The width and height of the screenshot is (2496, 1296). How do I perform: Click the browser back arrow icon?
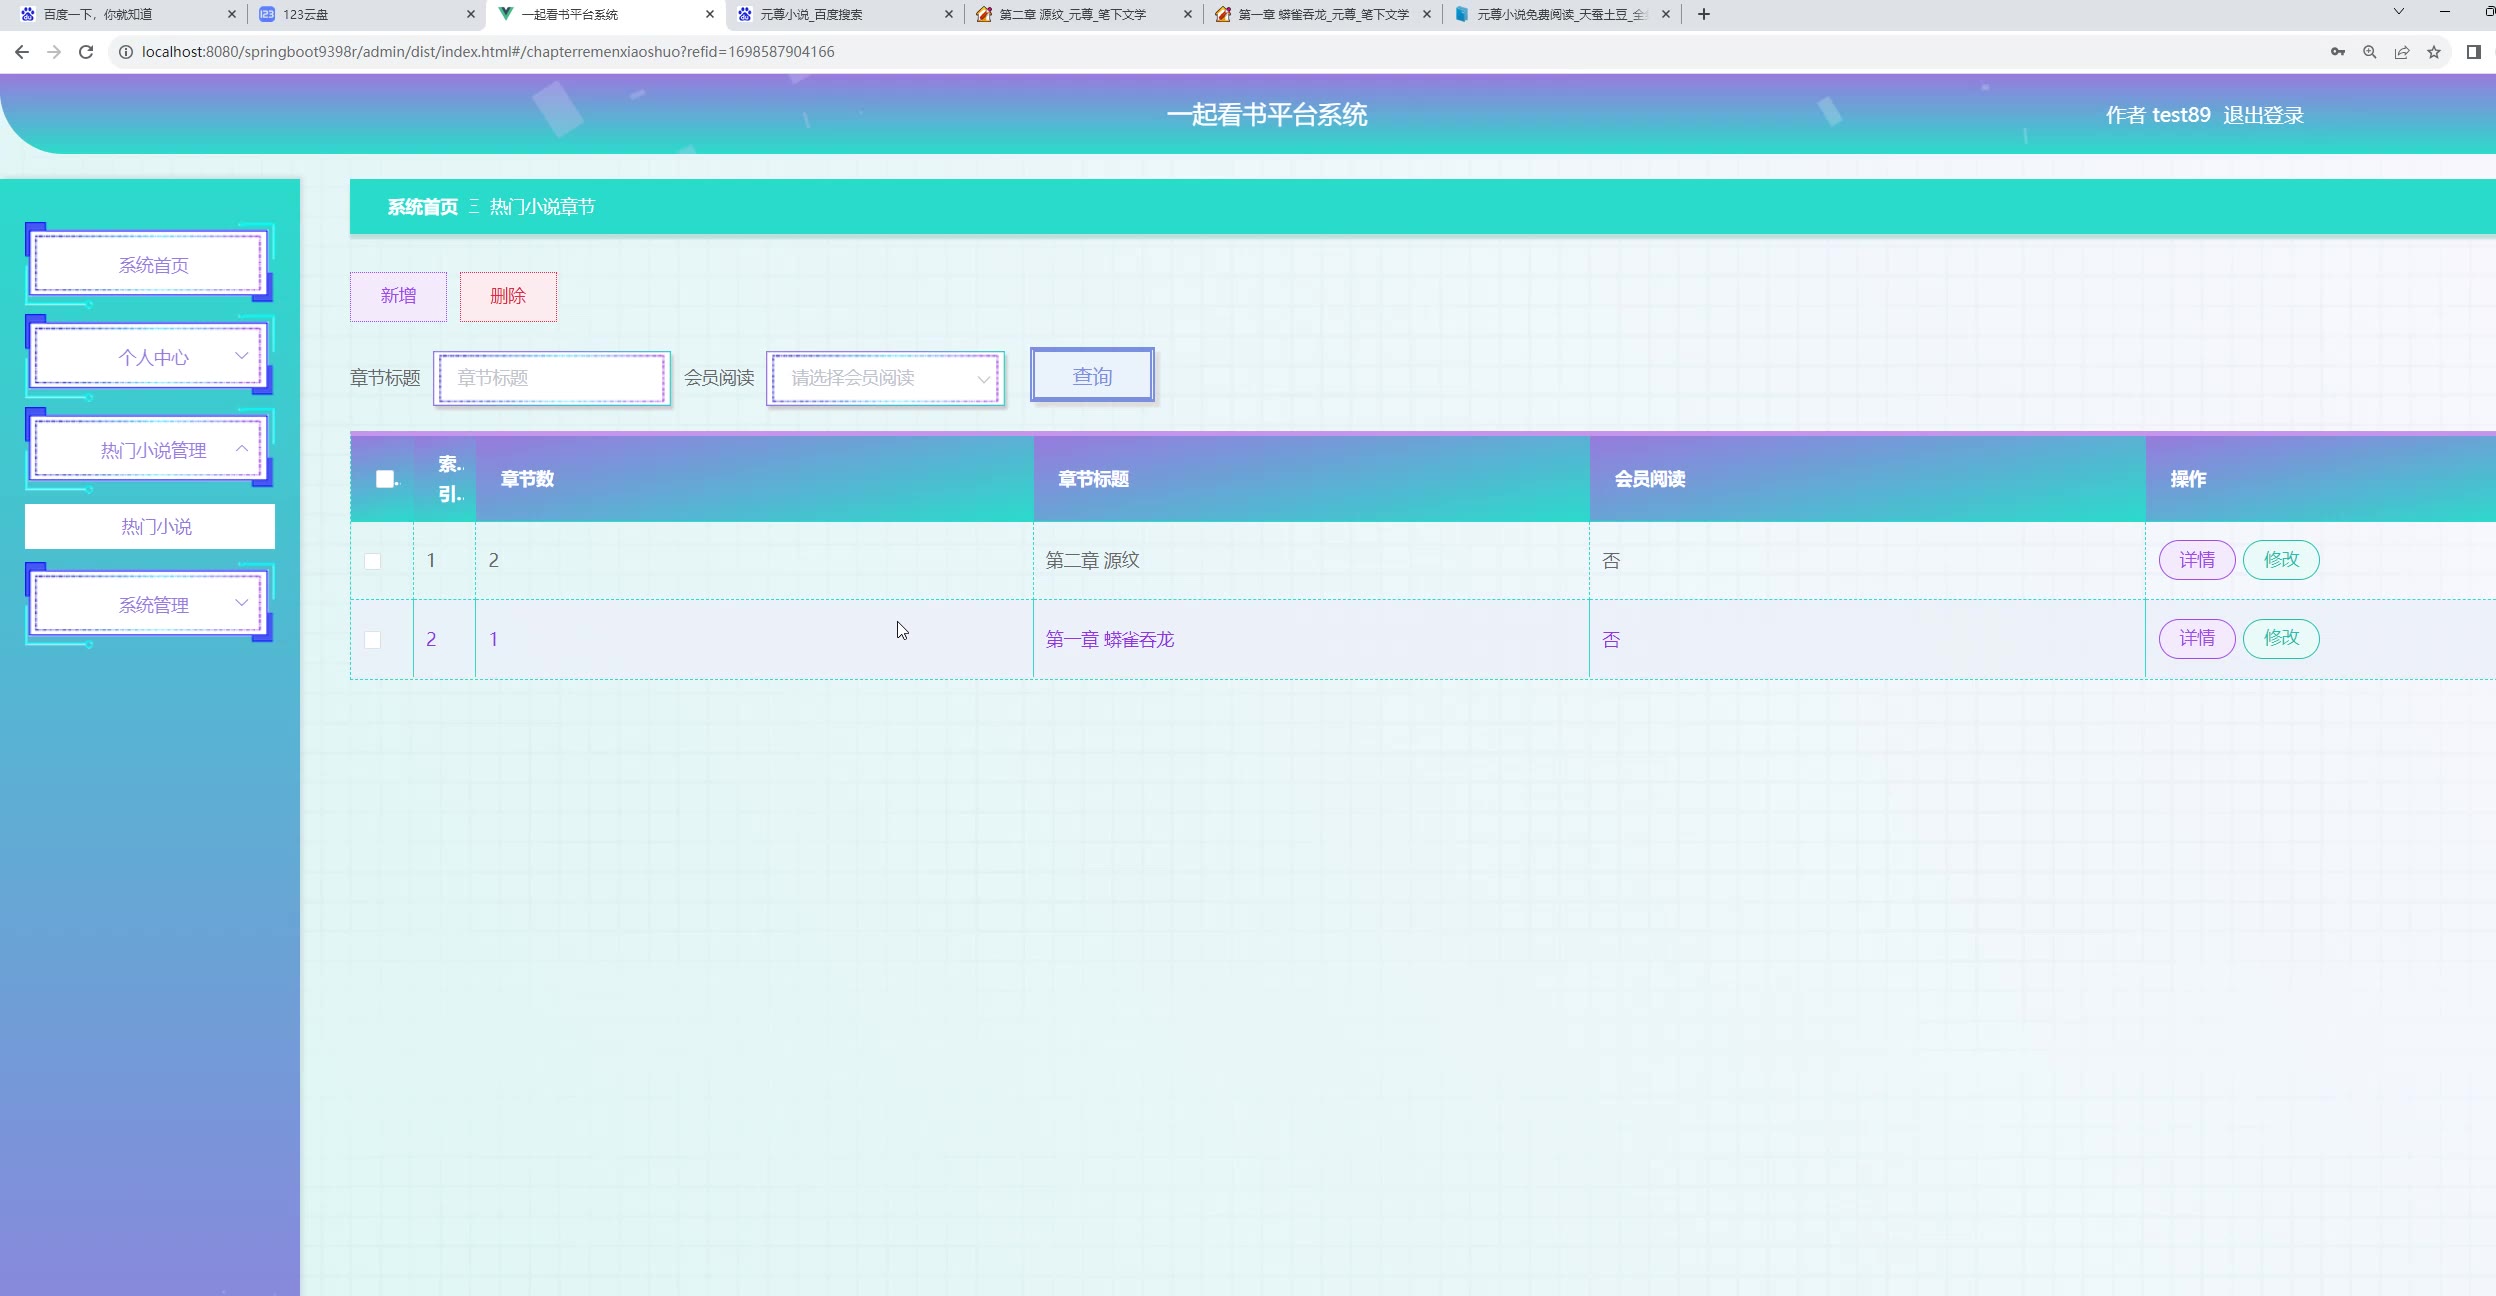point(22,52)
